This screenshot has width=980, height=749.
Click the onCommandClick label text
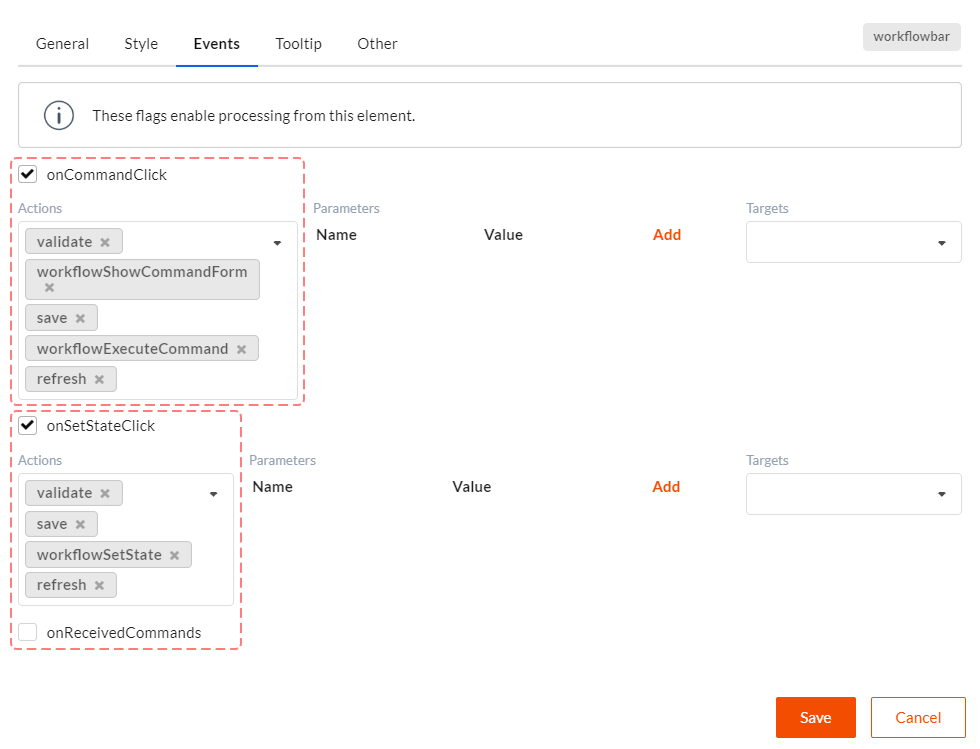[107, 174]
